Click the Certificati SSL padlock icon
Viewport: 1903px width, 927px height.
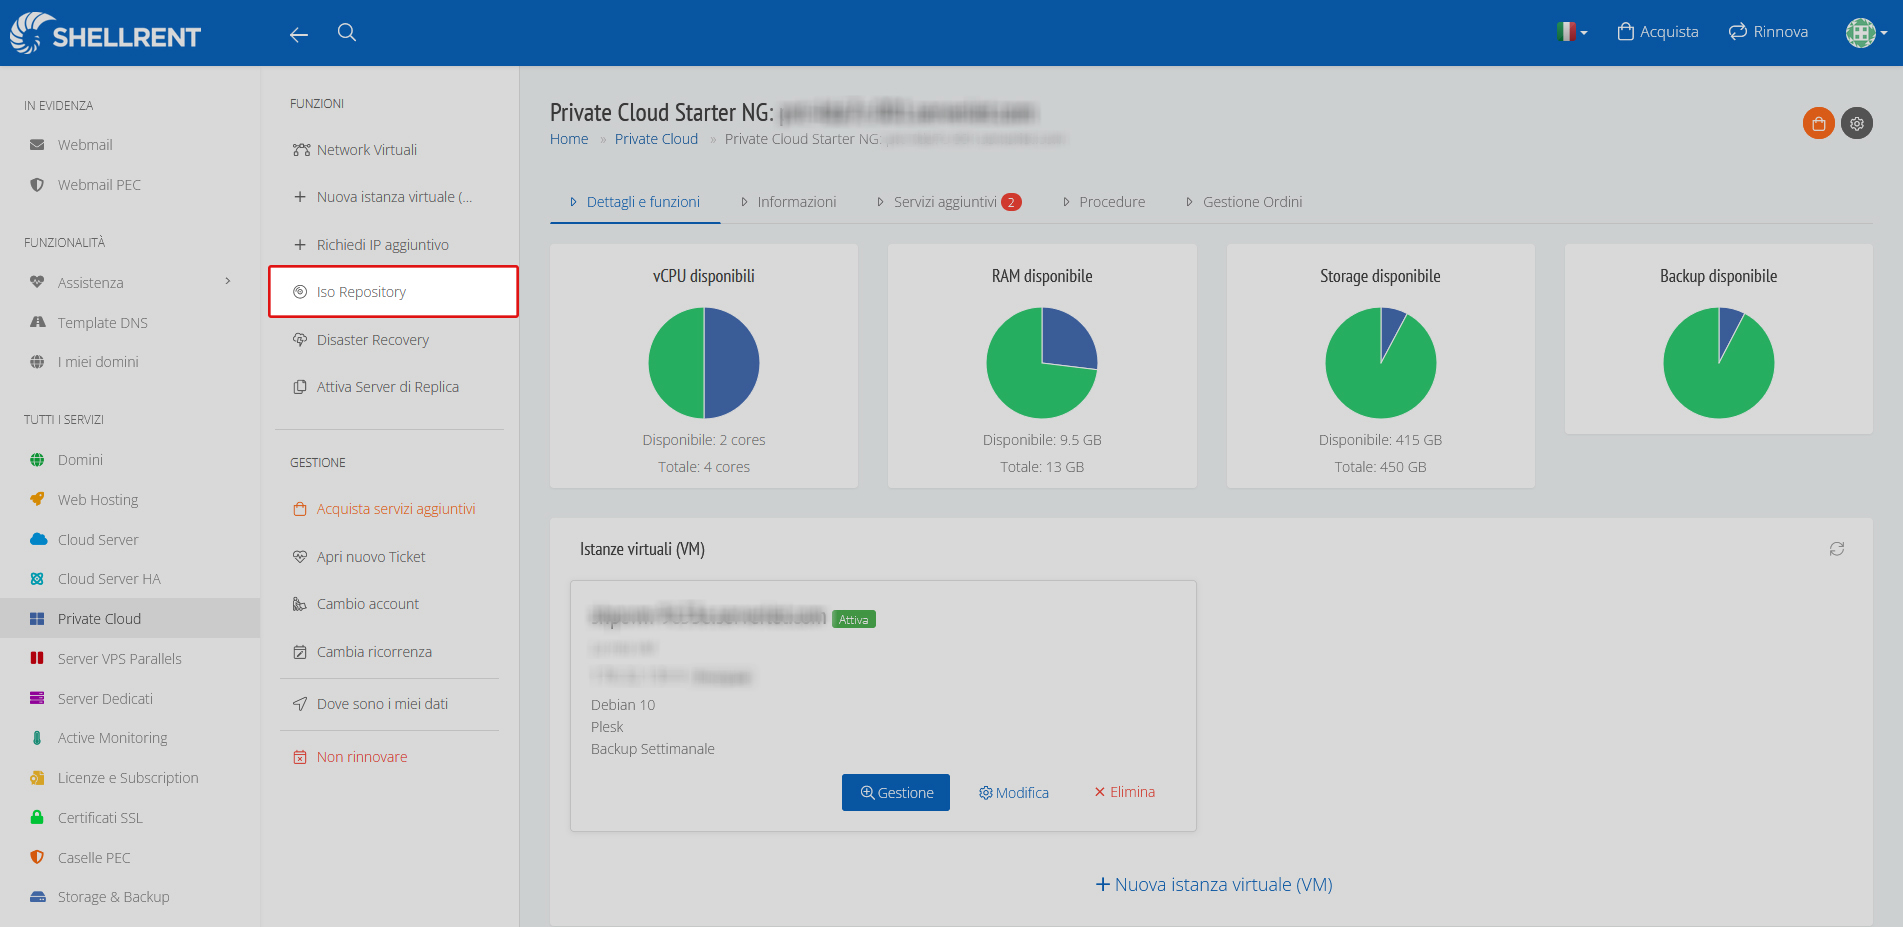[37, 817]
